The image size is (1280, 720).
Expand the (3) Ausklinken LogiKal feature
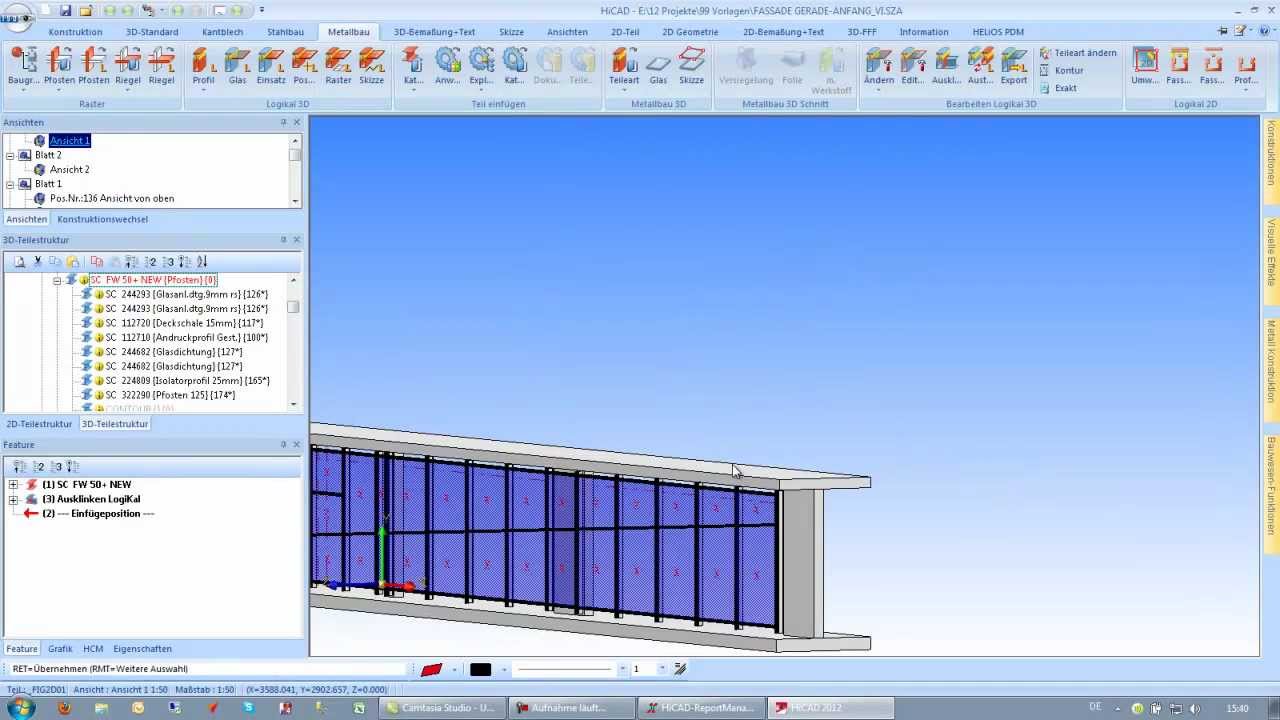[x=13, y=499]
